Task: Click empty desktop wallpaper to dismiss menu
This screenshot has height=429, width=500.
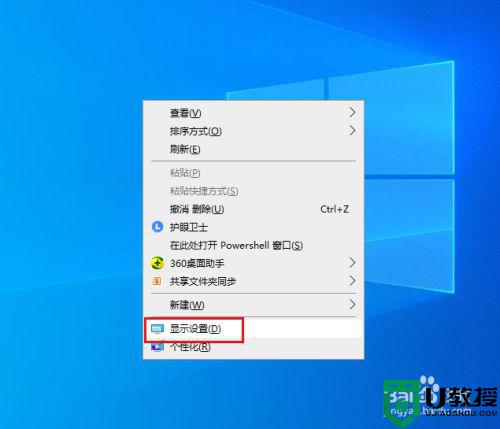Action: (x=67, y=200)
